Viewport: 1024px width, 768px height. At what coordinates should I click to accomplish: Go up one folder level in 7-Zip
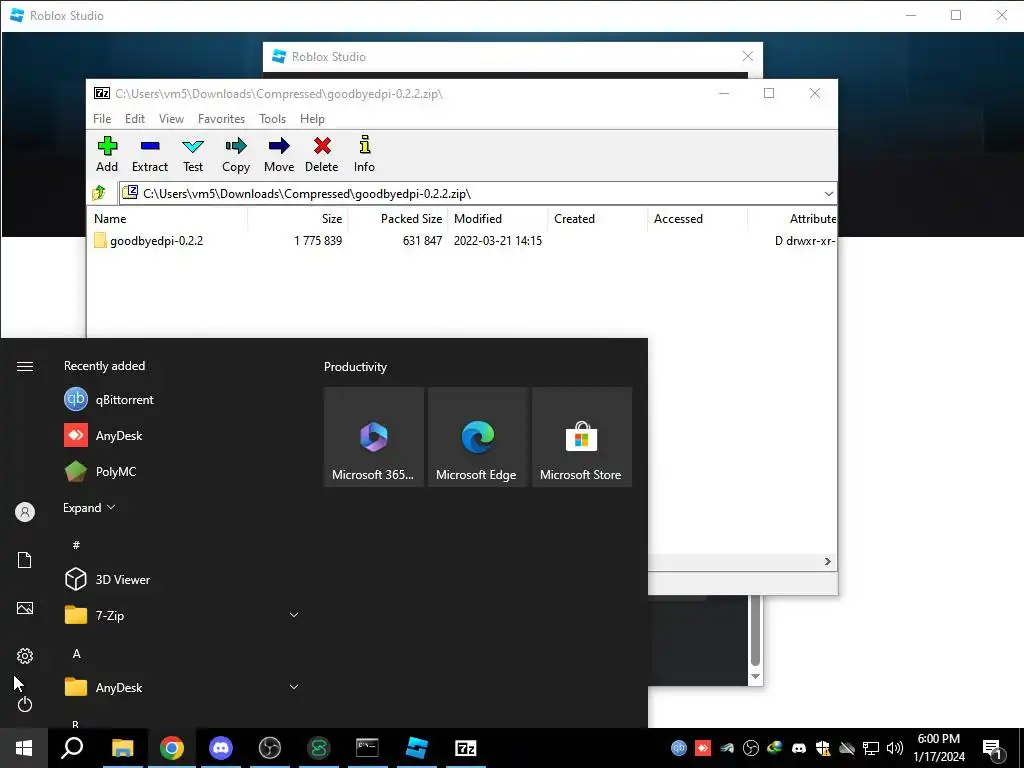[x=99, y=193]
